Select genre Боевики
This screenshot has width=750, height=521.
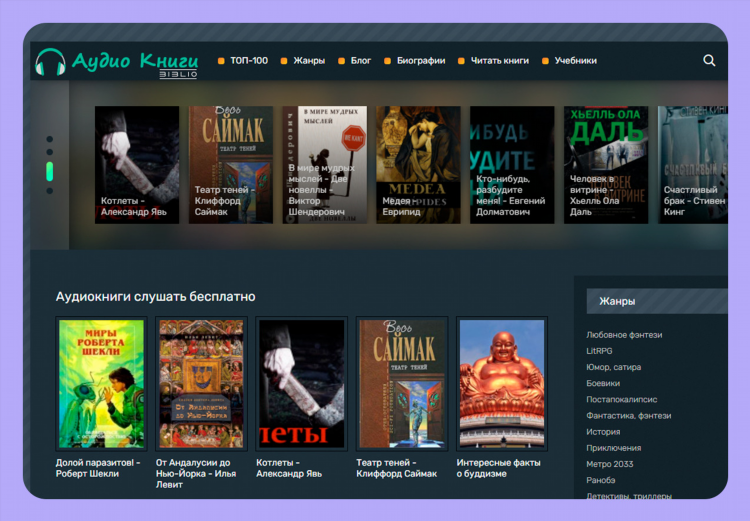[603, 383]
